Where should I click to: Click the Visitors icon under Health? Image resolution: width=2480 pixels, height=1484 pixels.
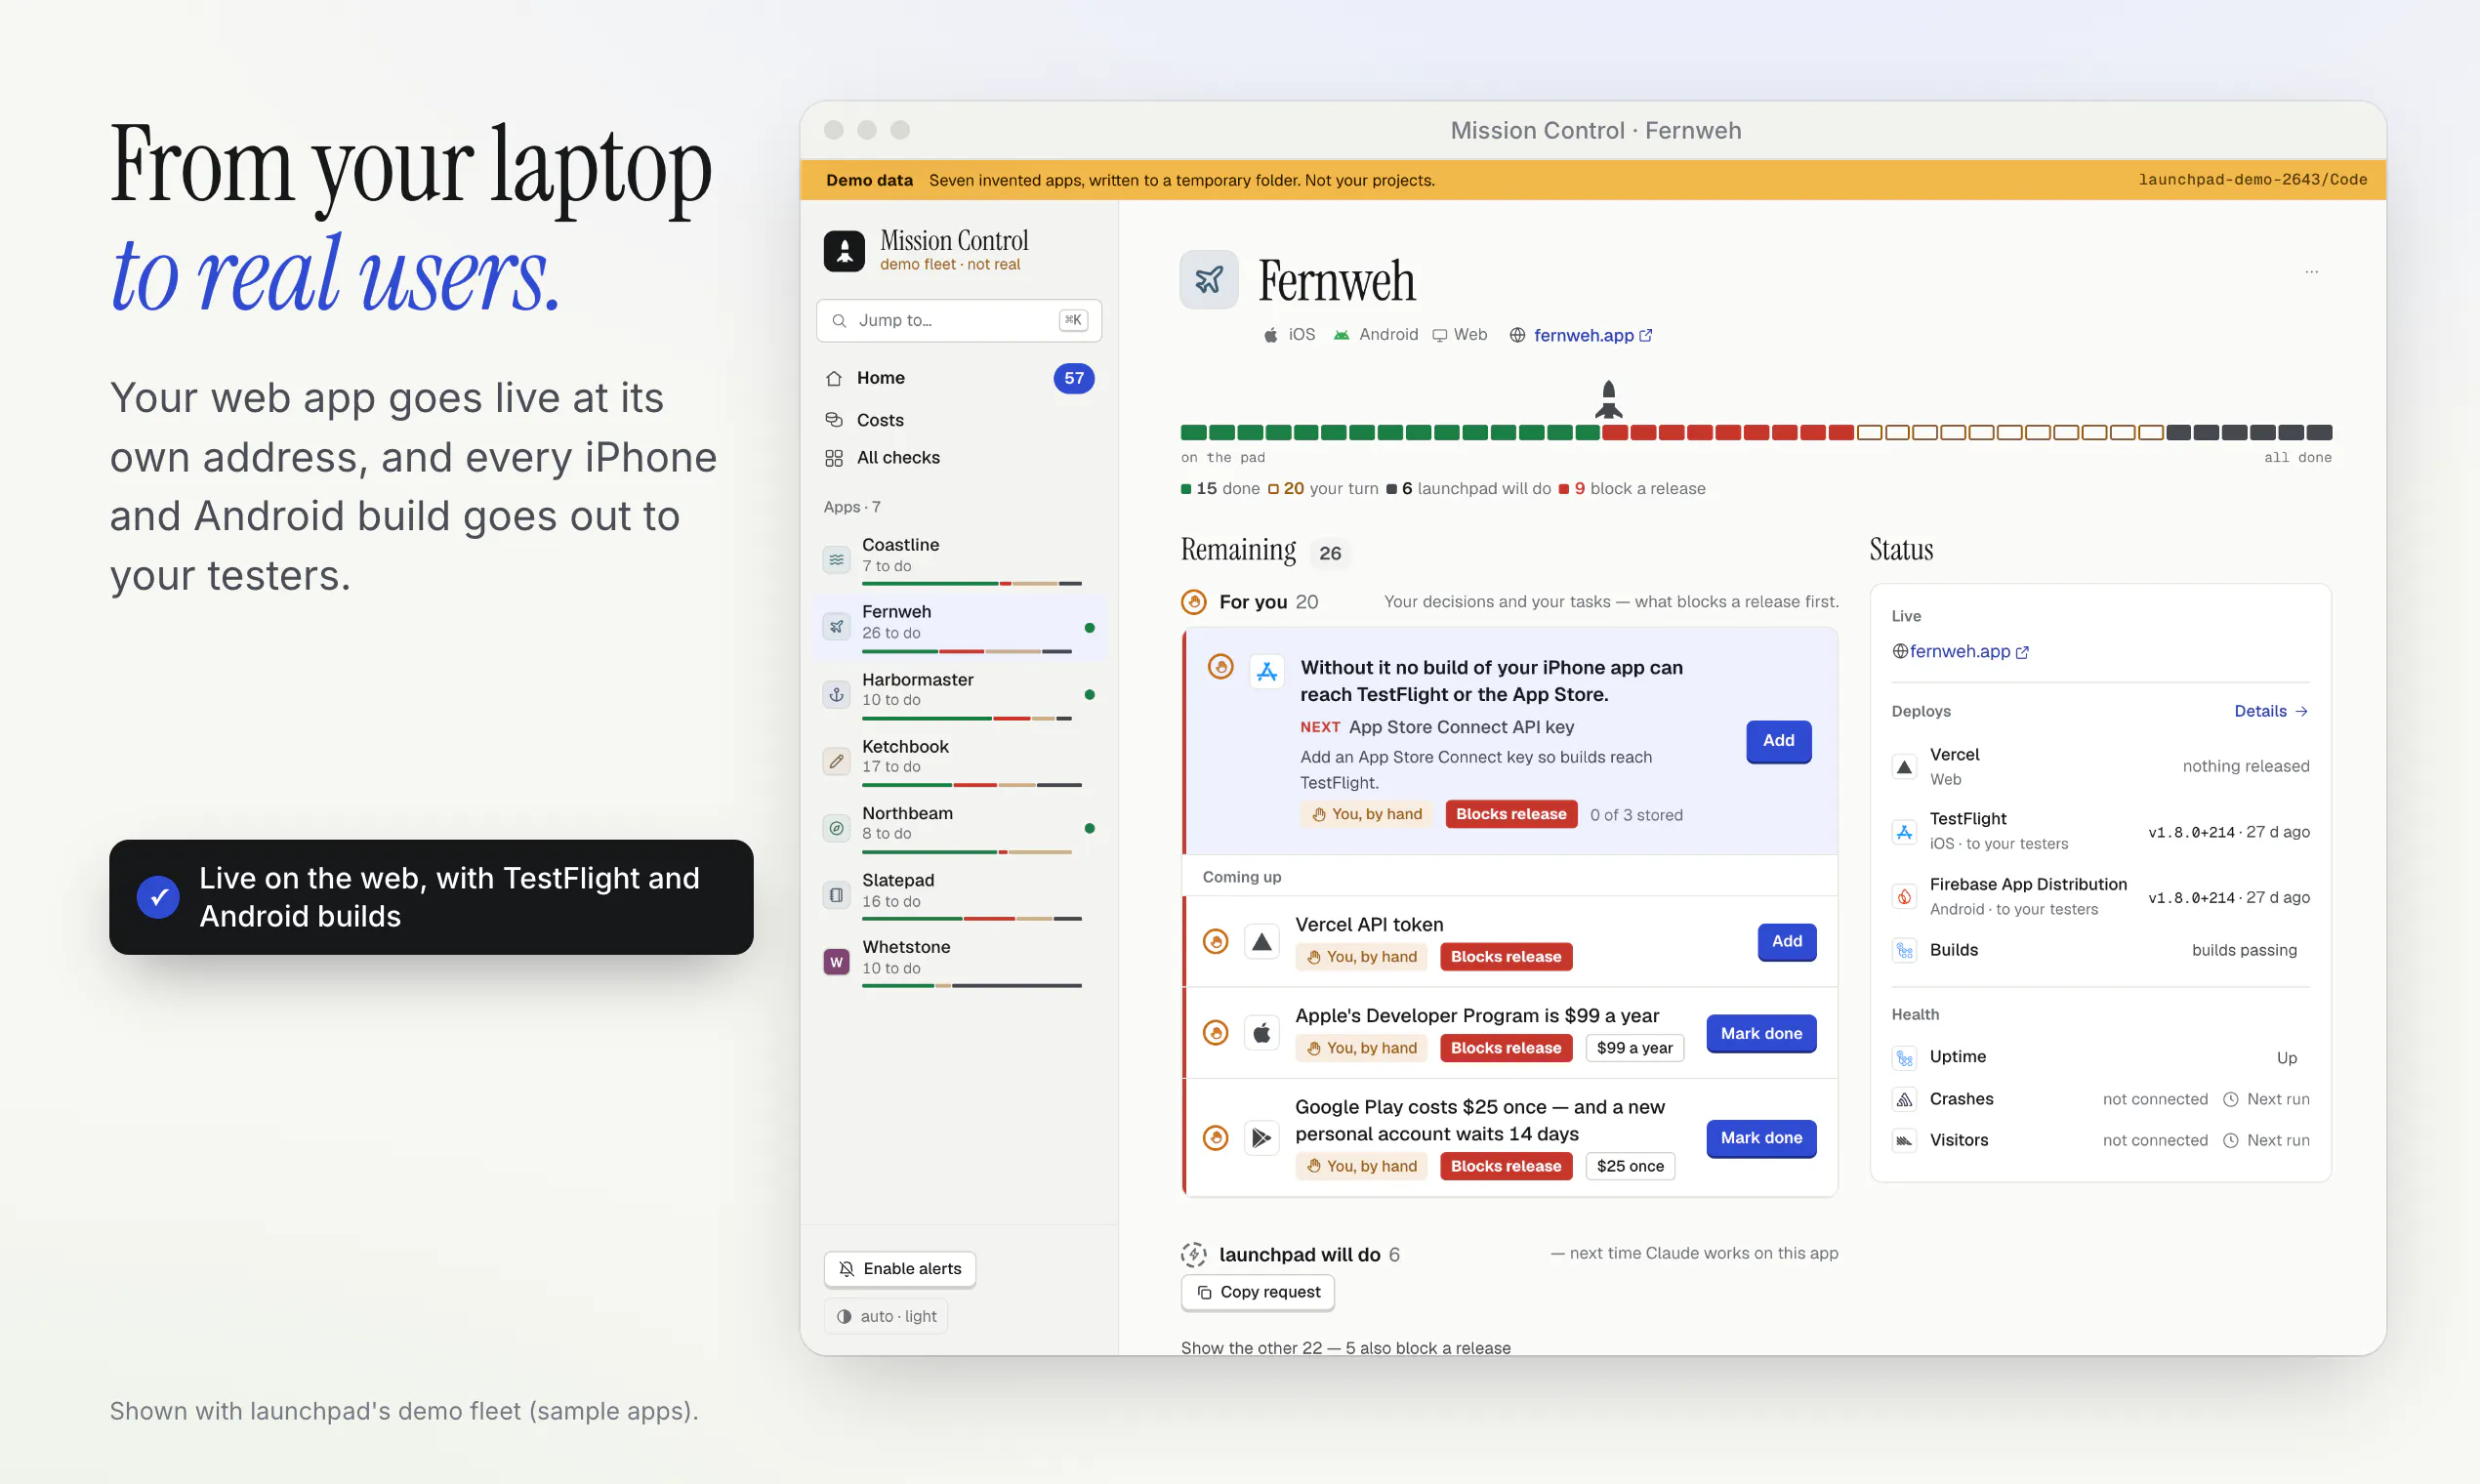tap(1904, 1140)
